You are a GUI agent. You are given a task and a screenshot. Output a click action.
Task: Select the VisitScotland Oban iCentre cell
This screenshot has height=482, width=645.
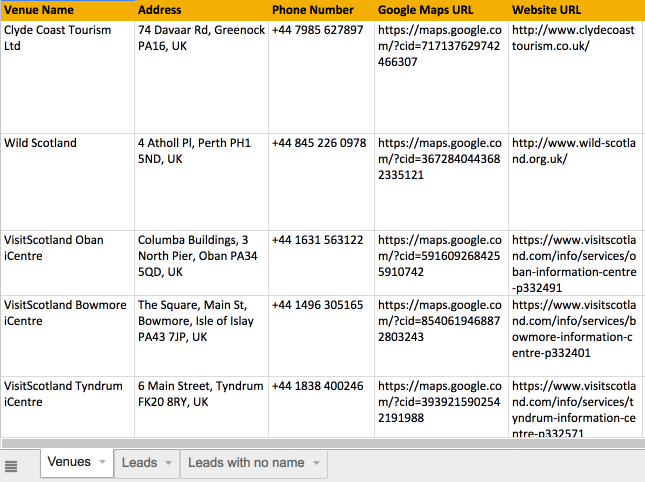pos(67,263)
